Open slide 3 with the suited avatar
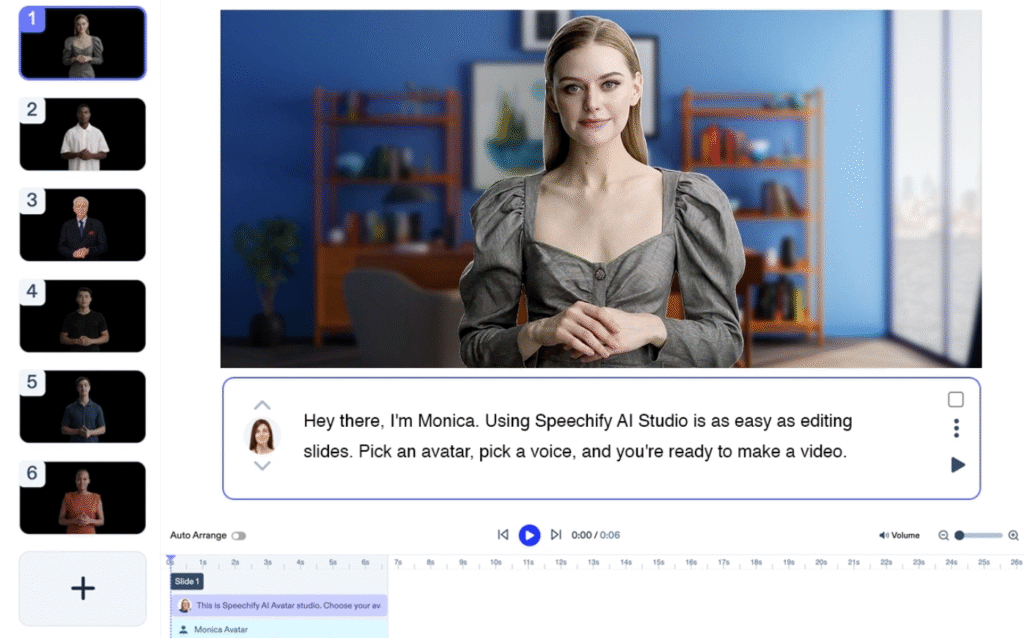Viewport: 1024px width, 638px height. coord(83,225)
